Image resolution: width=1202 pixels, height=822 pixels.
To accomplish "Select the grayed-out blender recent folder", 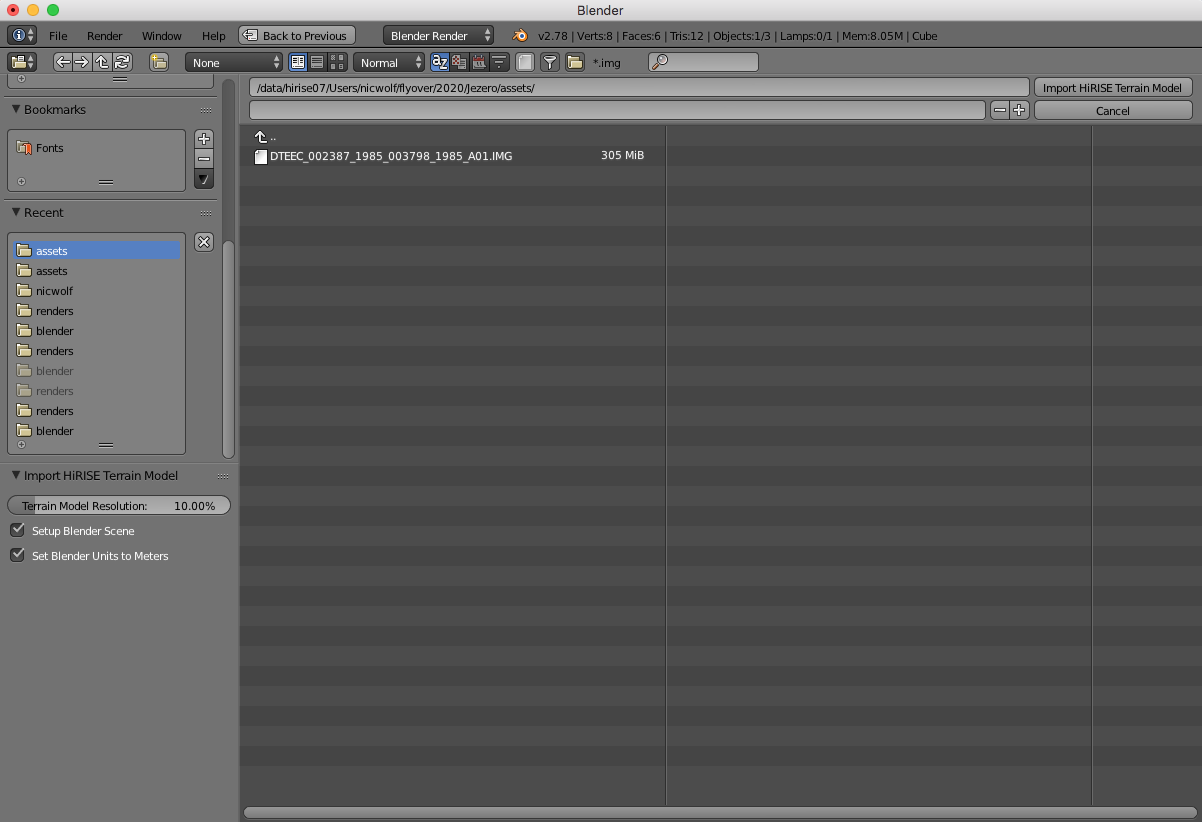I will click(97, 370).
